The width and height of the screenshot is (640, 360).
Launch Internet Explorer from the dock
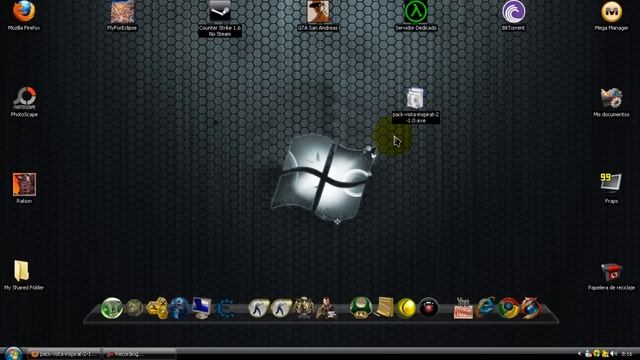(486, 308)
